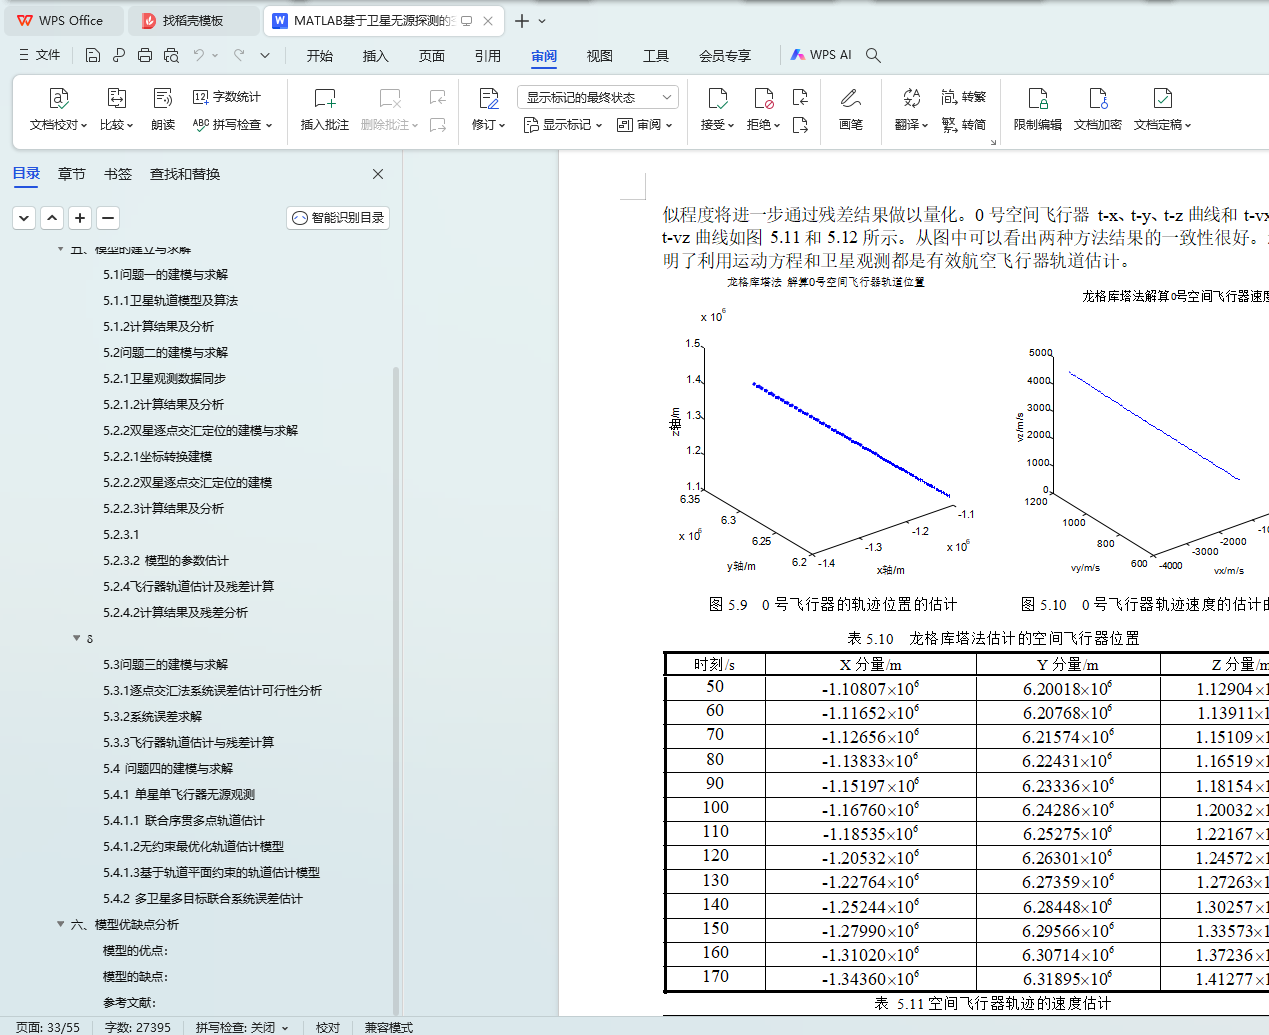Go to 参考文献 outline entry
This screenshot has height=1035, width=1269.
[x=130, y=1002]
